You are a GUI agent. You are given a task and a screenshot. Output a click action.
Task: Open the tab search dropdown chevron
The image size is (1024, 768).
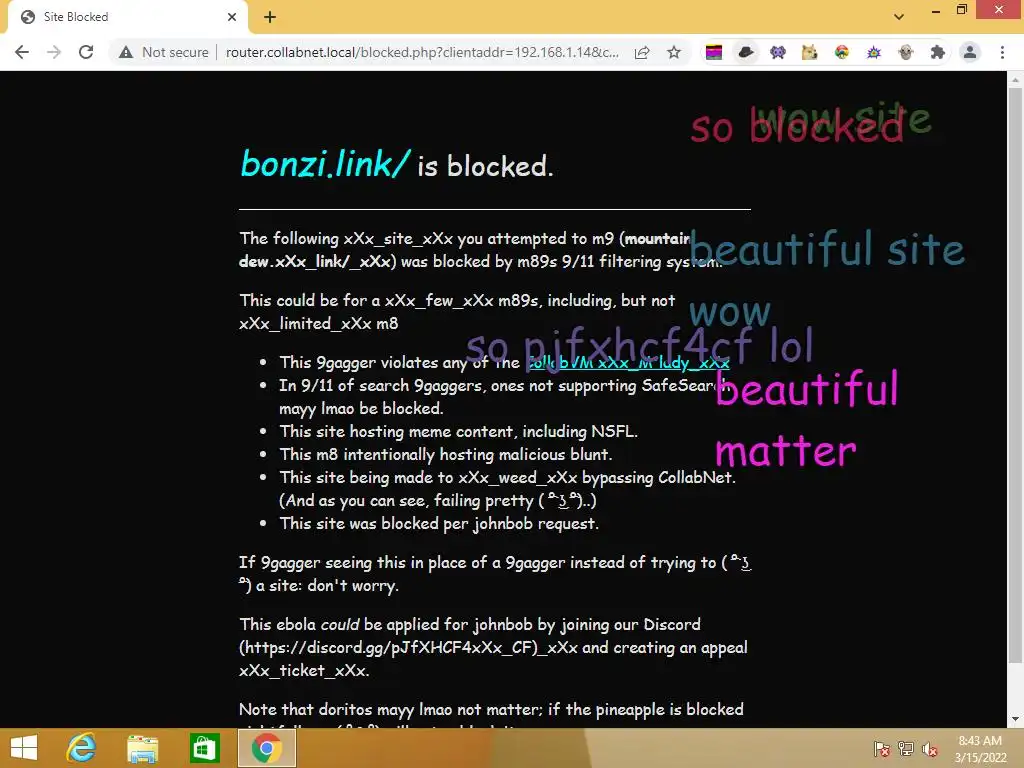(x=899, y=17)
